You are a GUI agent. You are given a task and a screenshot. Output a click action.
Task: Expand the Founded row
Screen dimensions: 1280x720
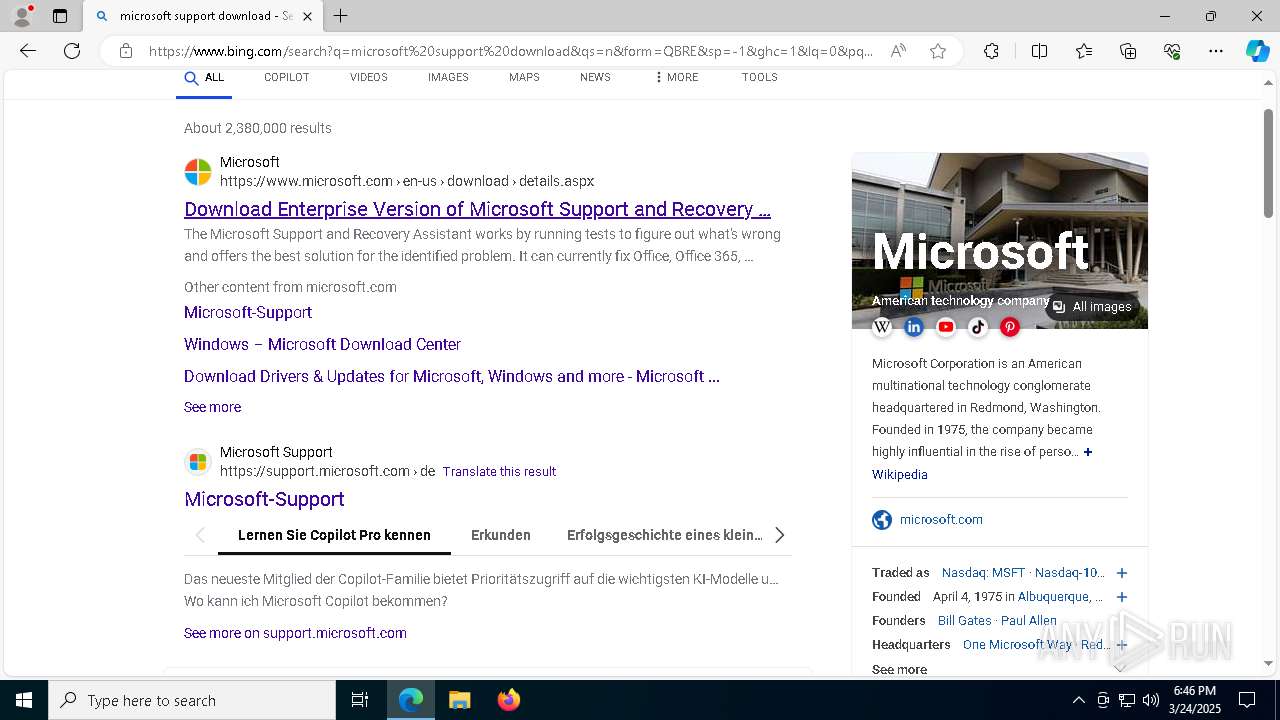1122,597
